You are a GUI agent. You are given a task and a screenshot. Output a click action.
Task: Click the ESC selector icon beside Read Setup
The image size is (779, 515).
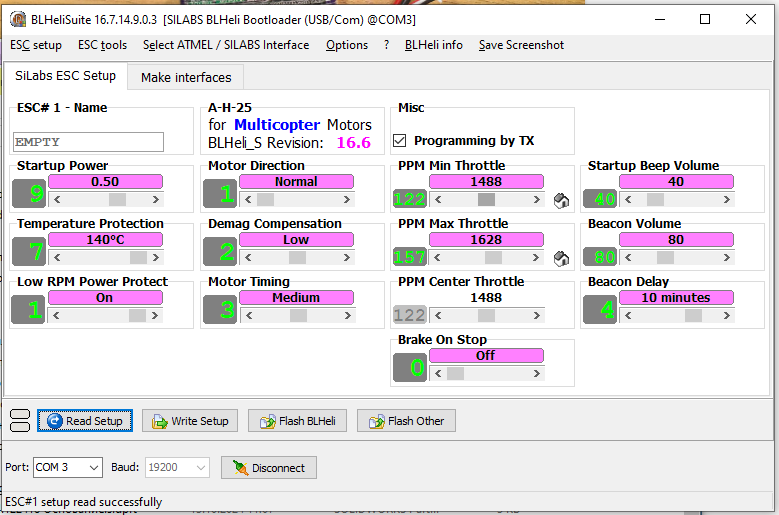click(x=20, y=421)
